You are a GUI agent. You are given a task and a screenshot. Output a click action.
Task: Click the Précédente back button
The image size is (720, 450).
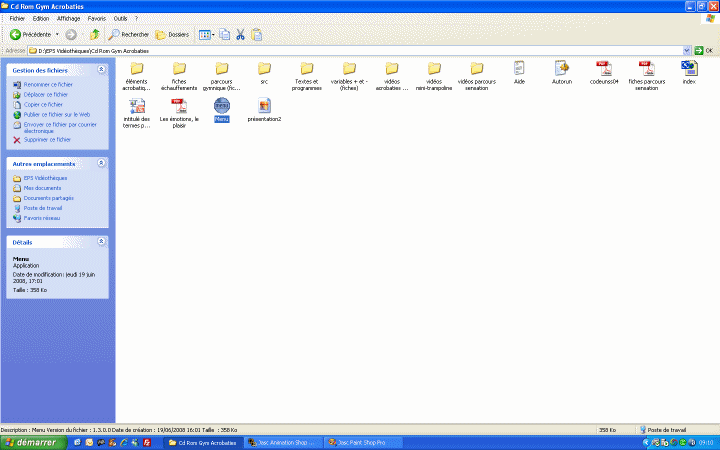[x=34, y=34]
